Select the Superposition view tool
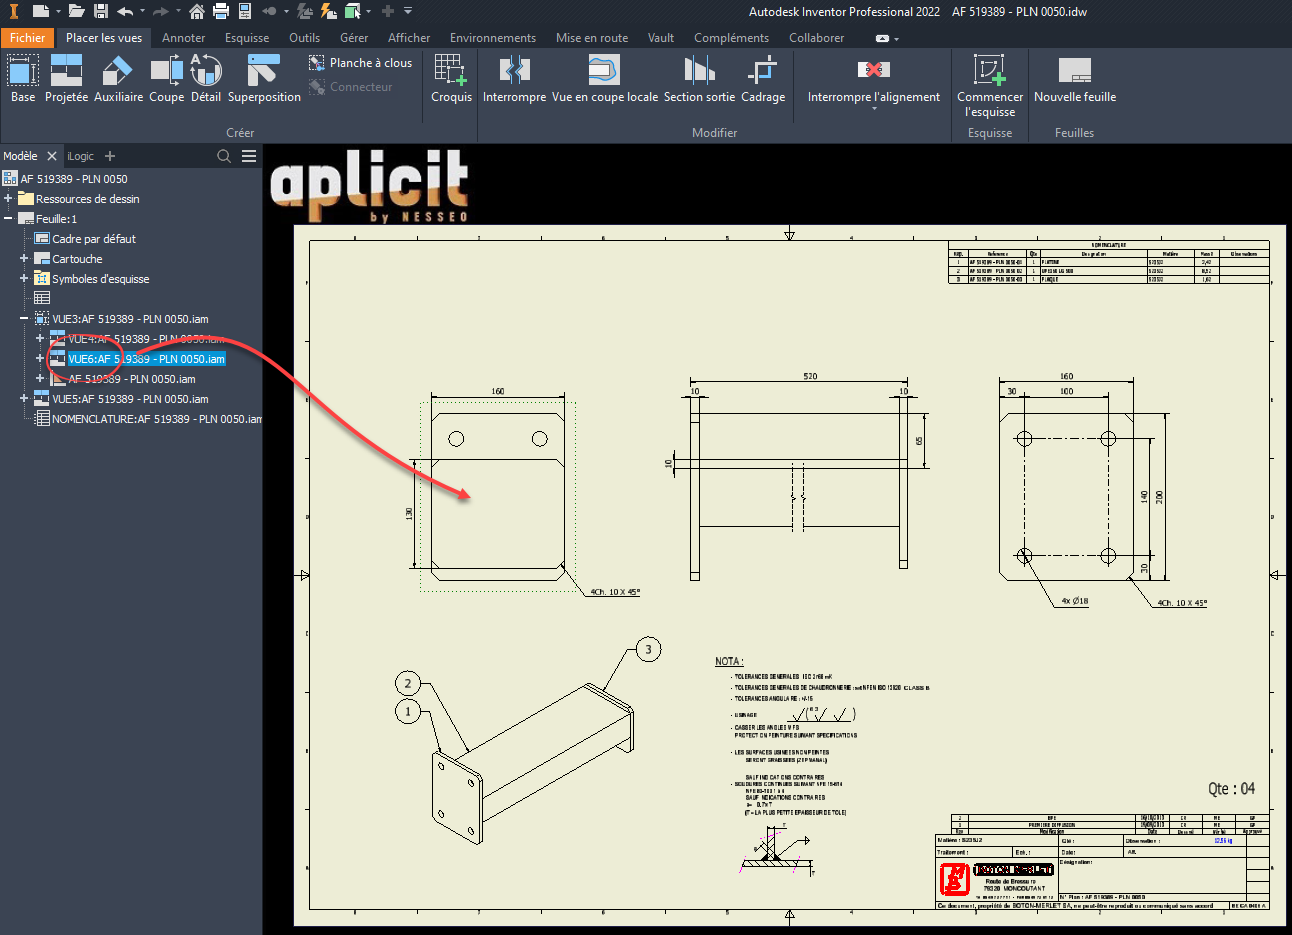Viewport: 1292px width, 935px height. pos(264,78)
